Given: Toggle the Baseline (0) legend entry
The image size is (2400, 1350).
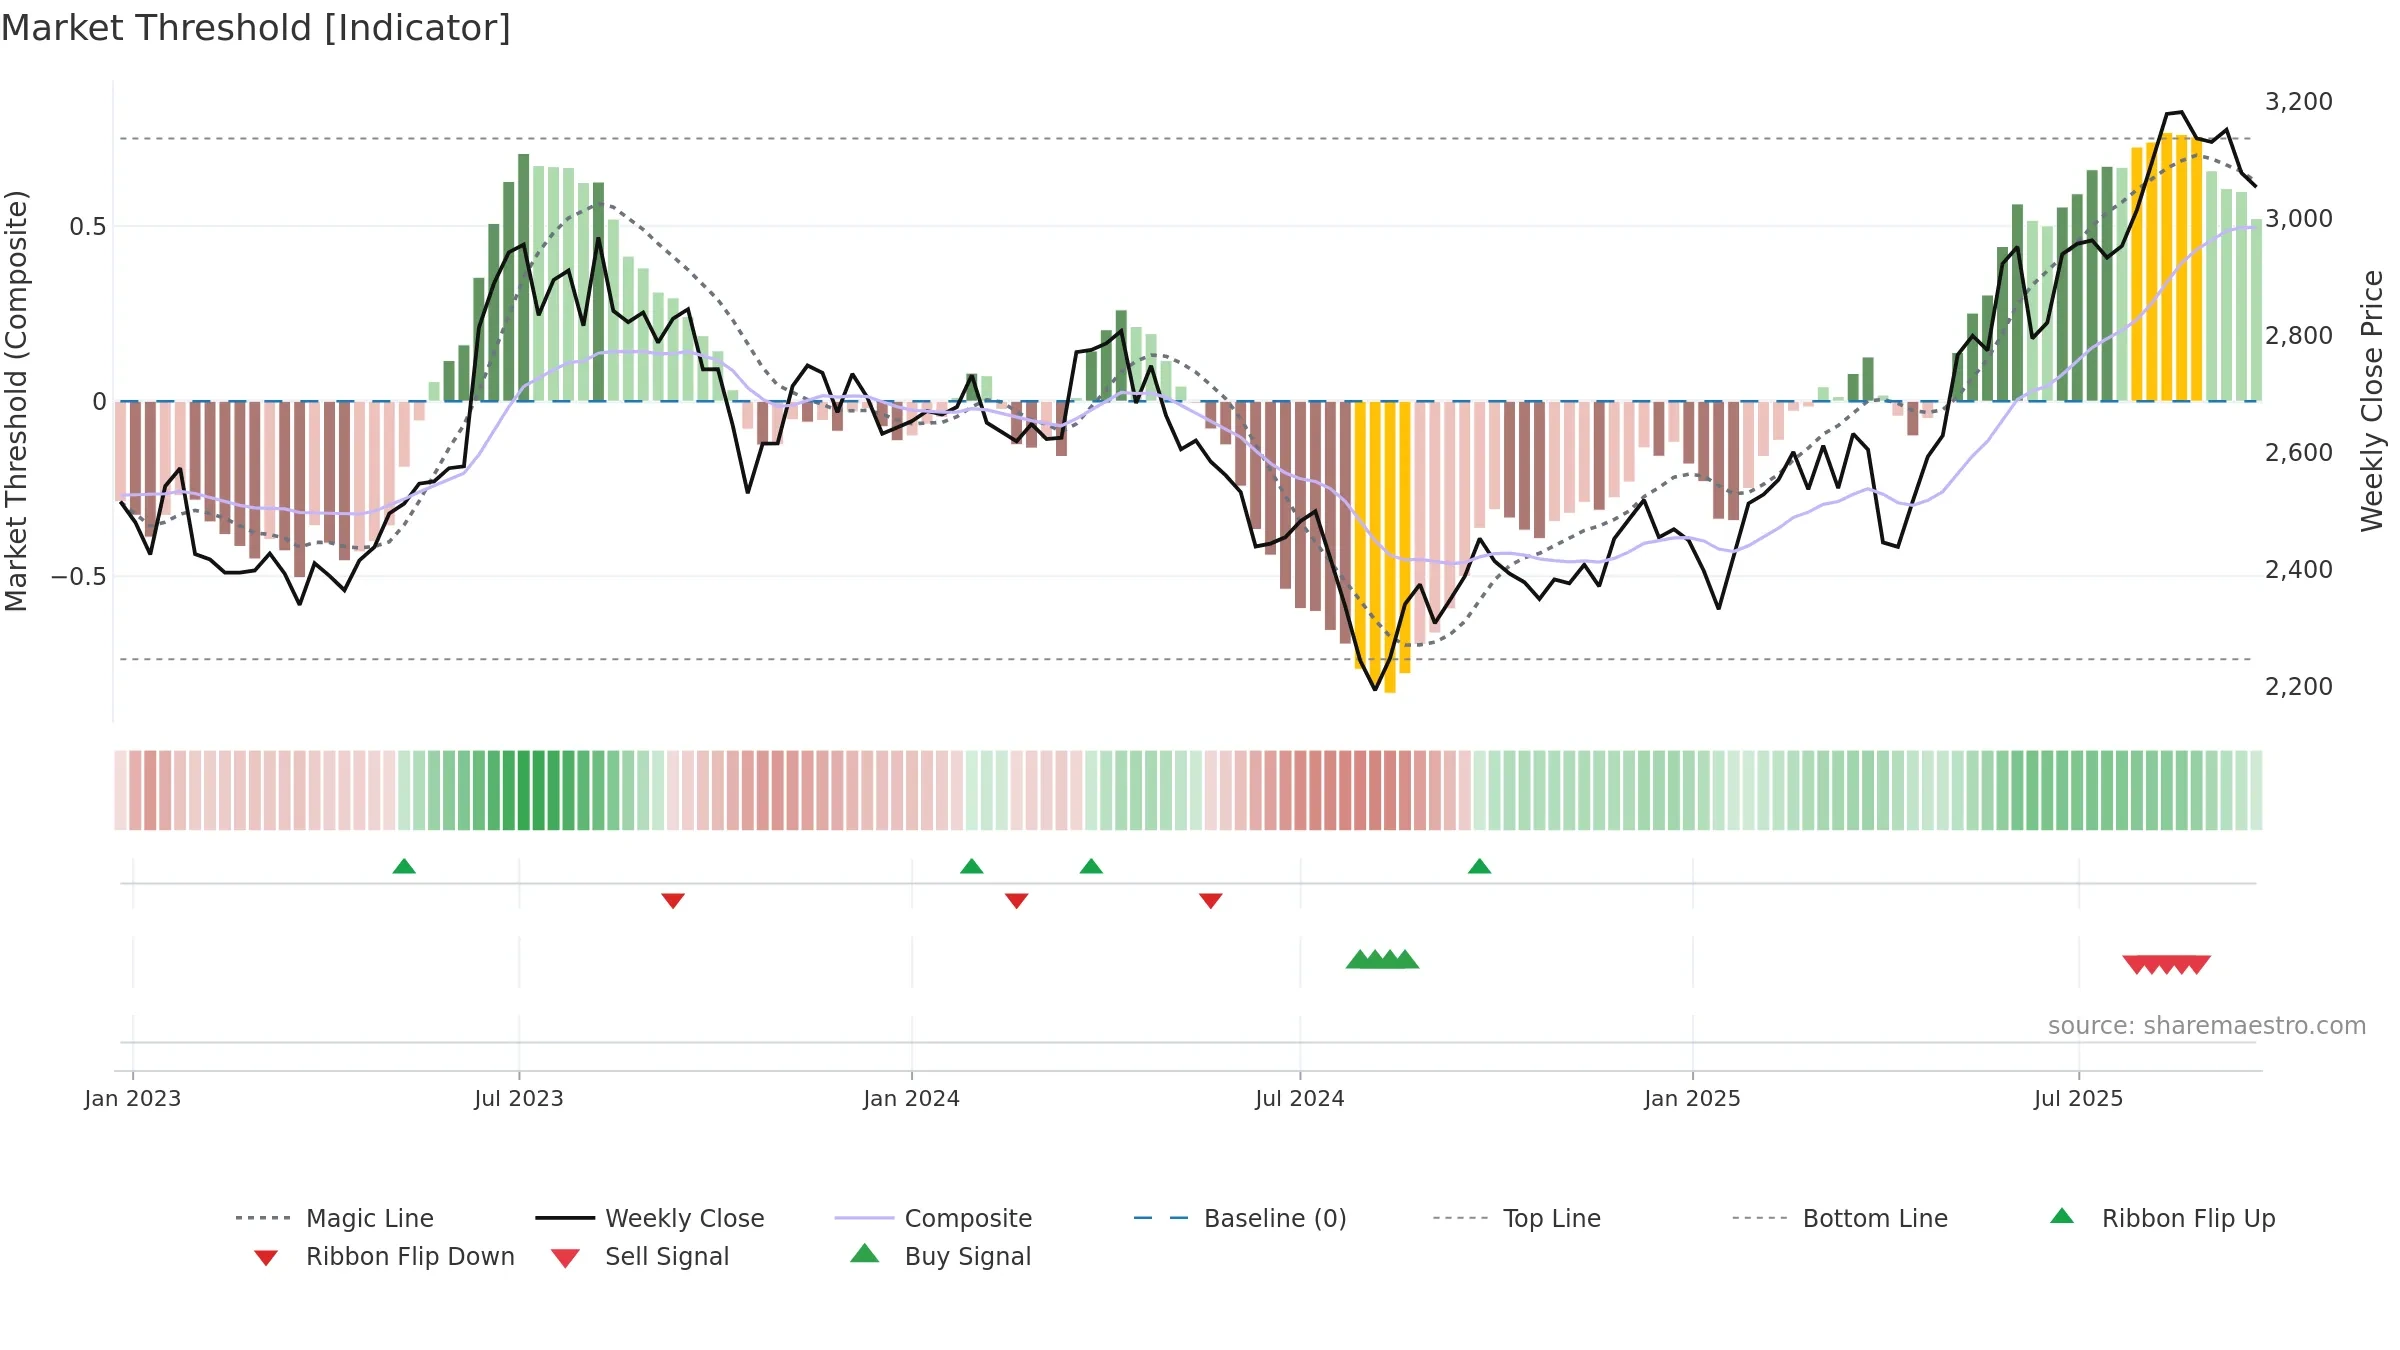Looking at the screenshot, I should coord(1240,1218).
